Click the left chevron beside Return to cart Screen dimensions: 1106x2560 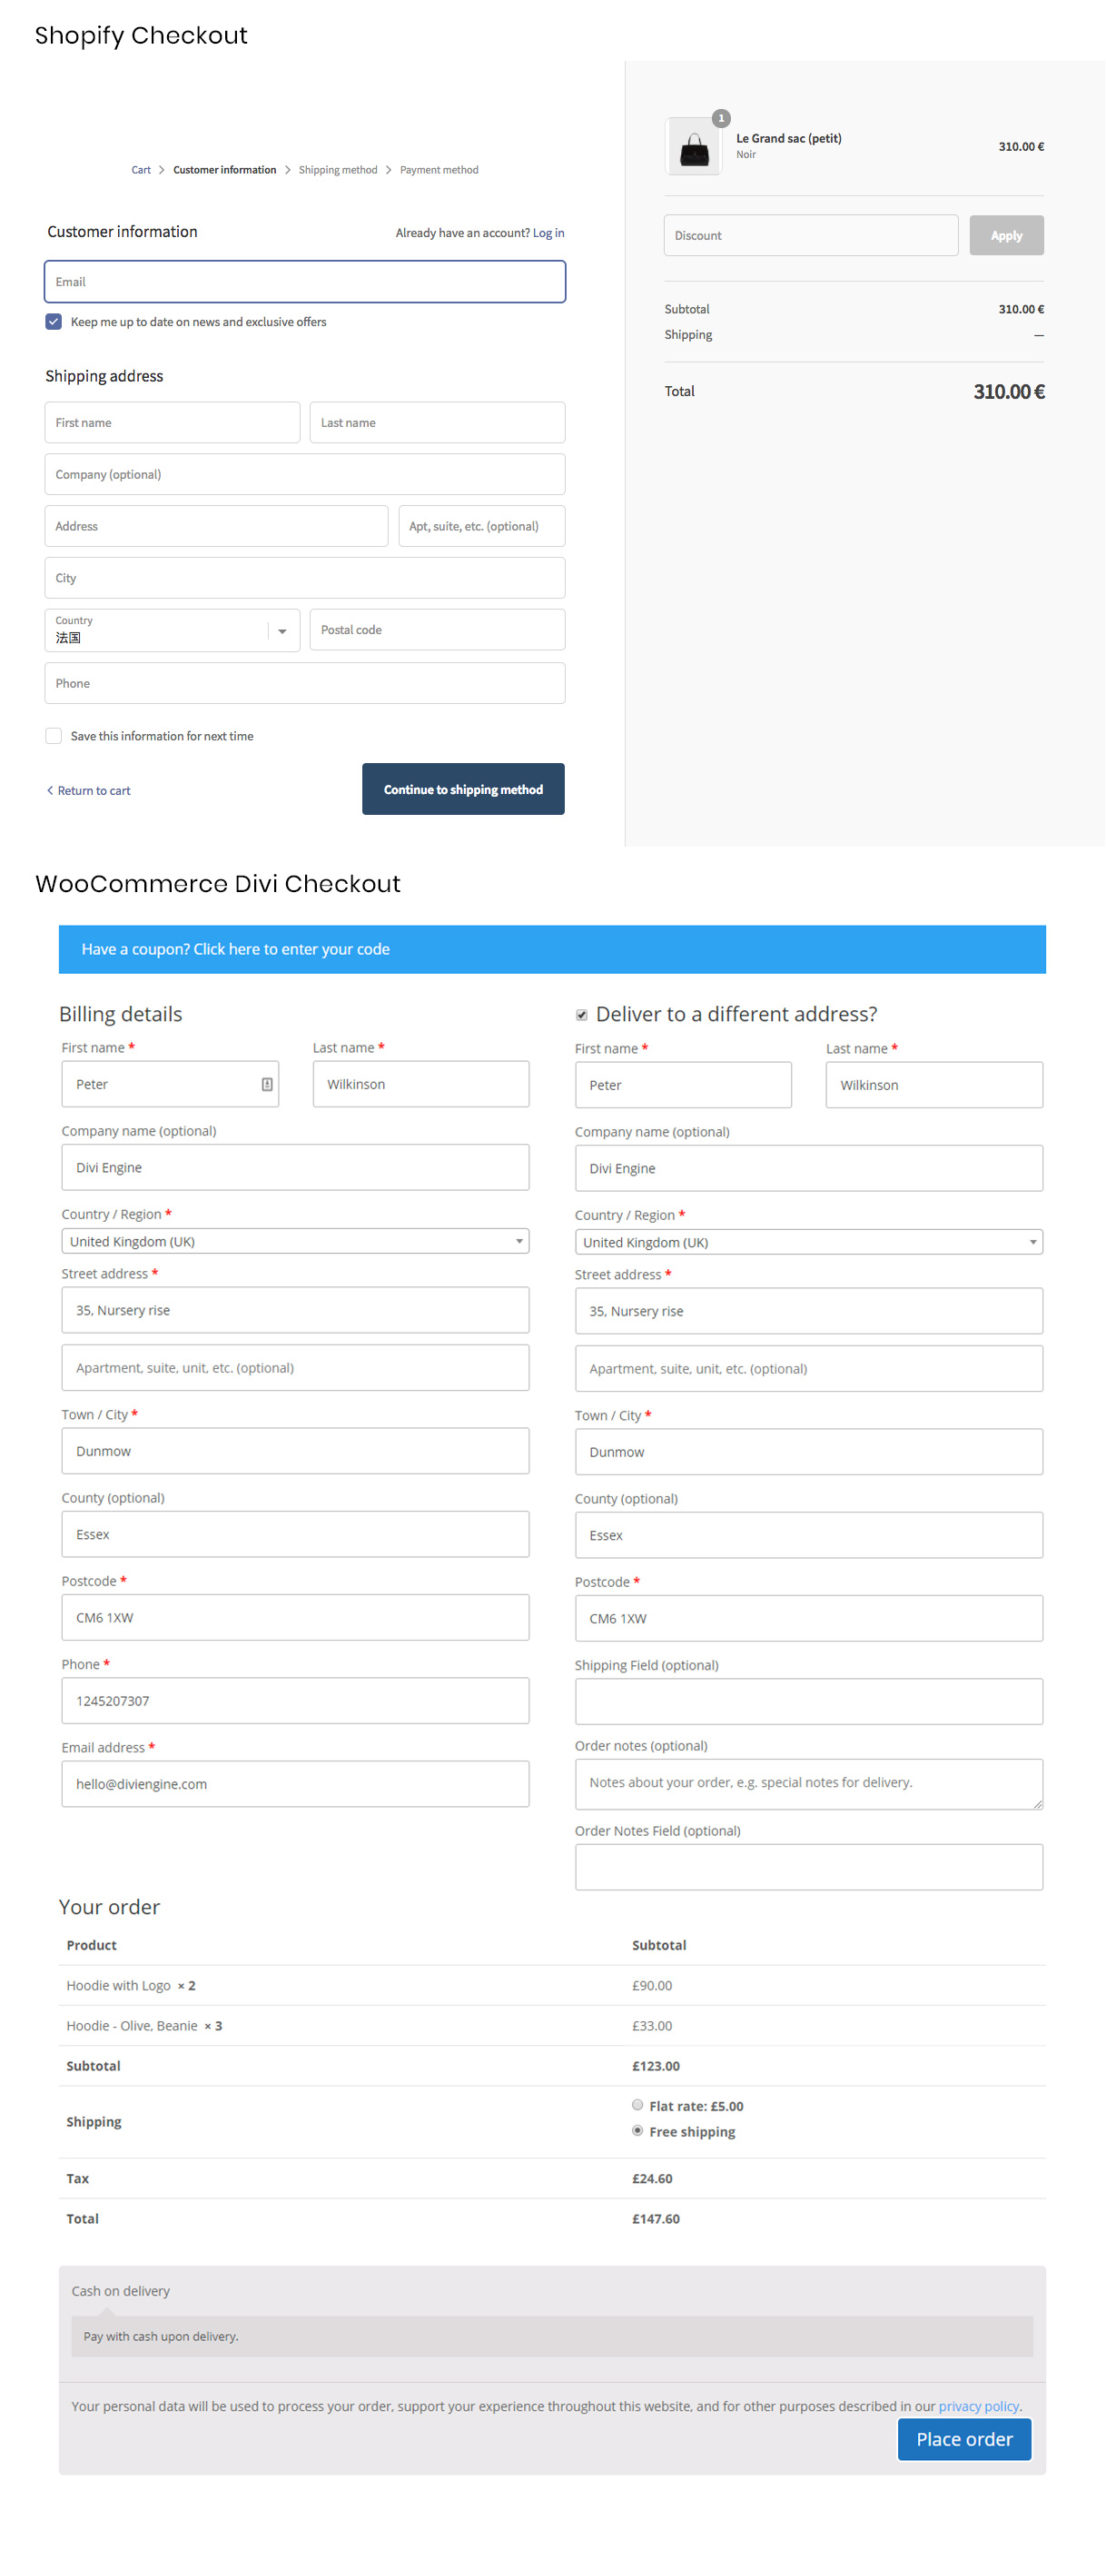coord(50,790)
